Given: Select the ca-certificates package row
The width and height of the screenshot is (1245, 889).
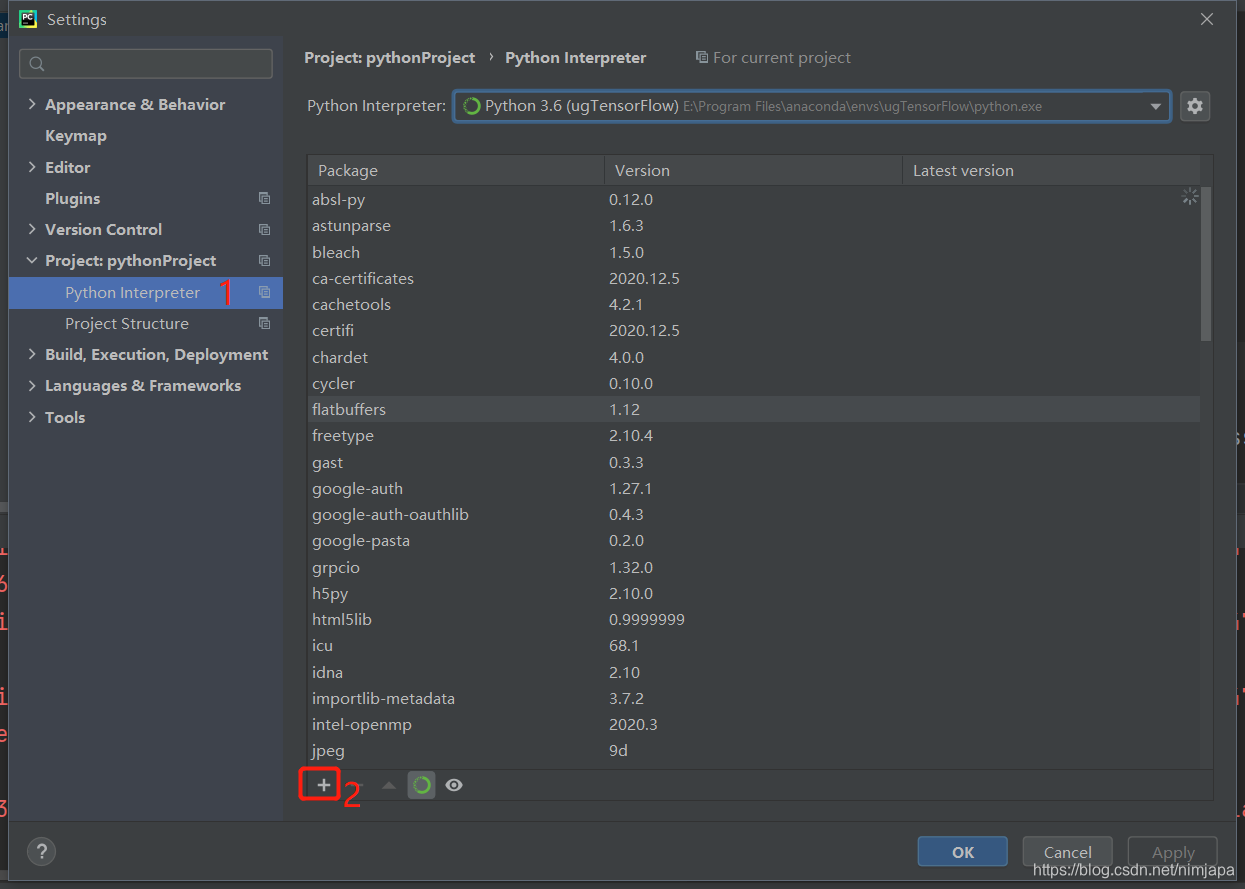Looking at the screenshot, I should click(754, 278).
